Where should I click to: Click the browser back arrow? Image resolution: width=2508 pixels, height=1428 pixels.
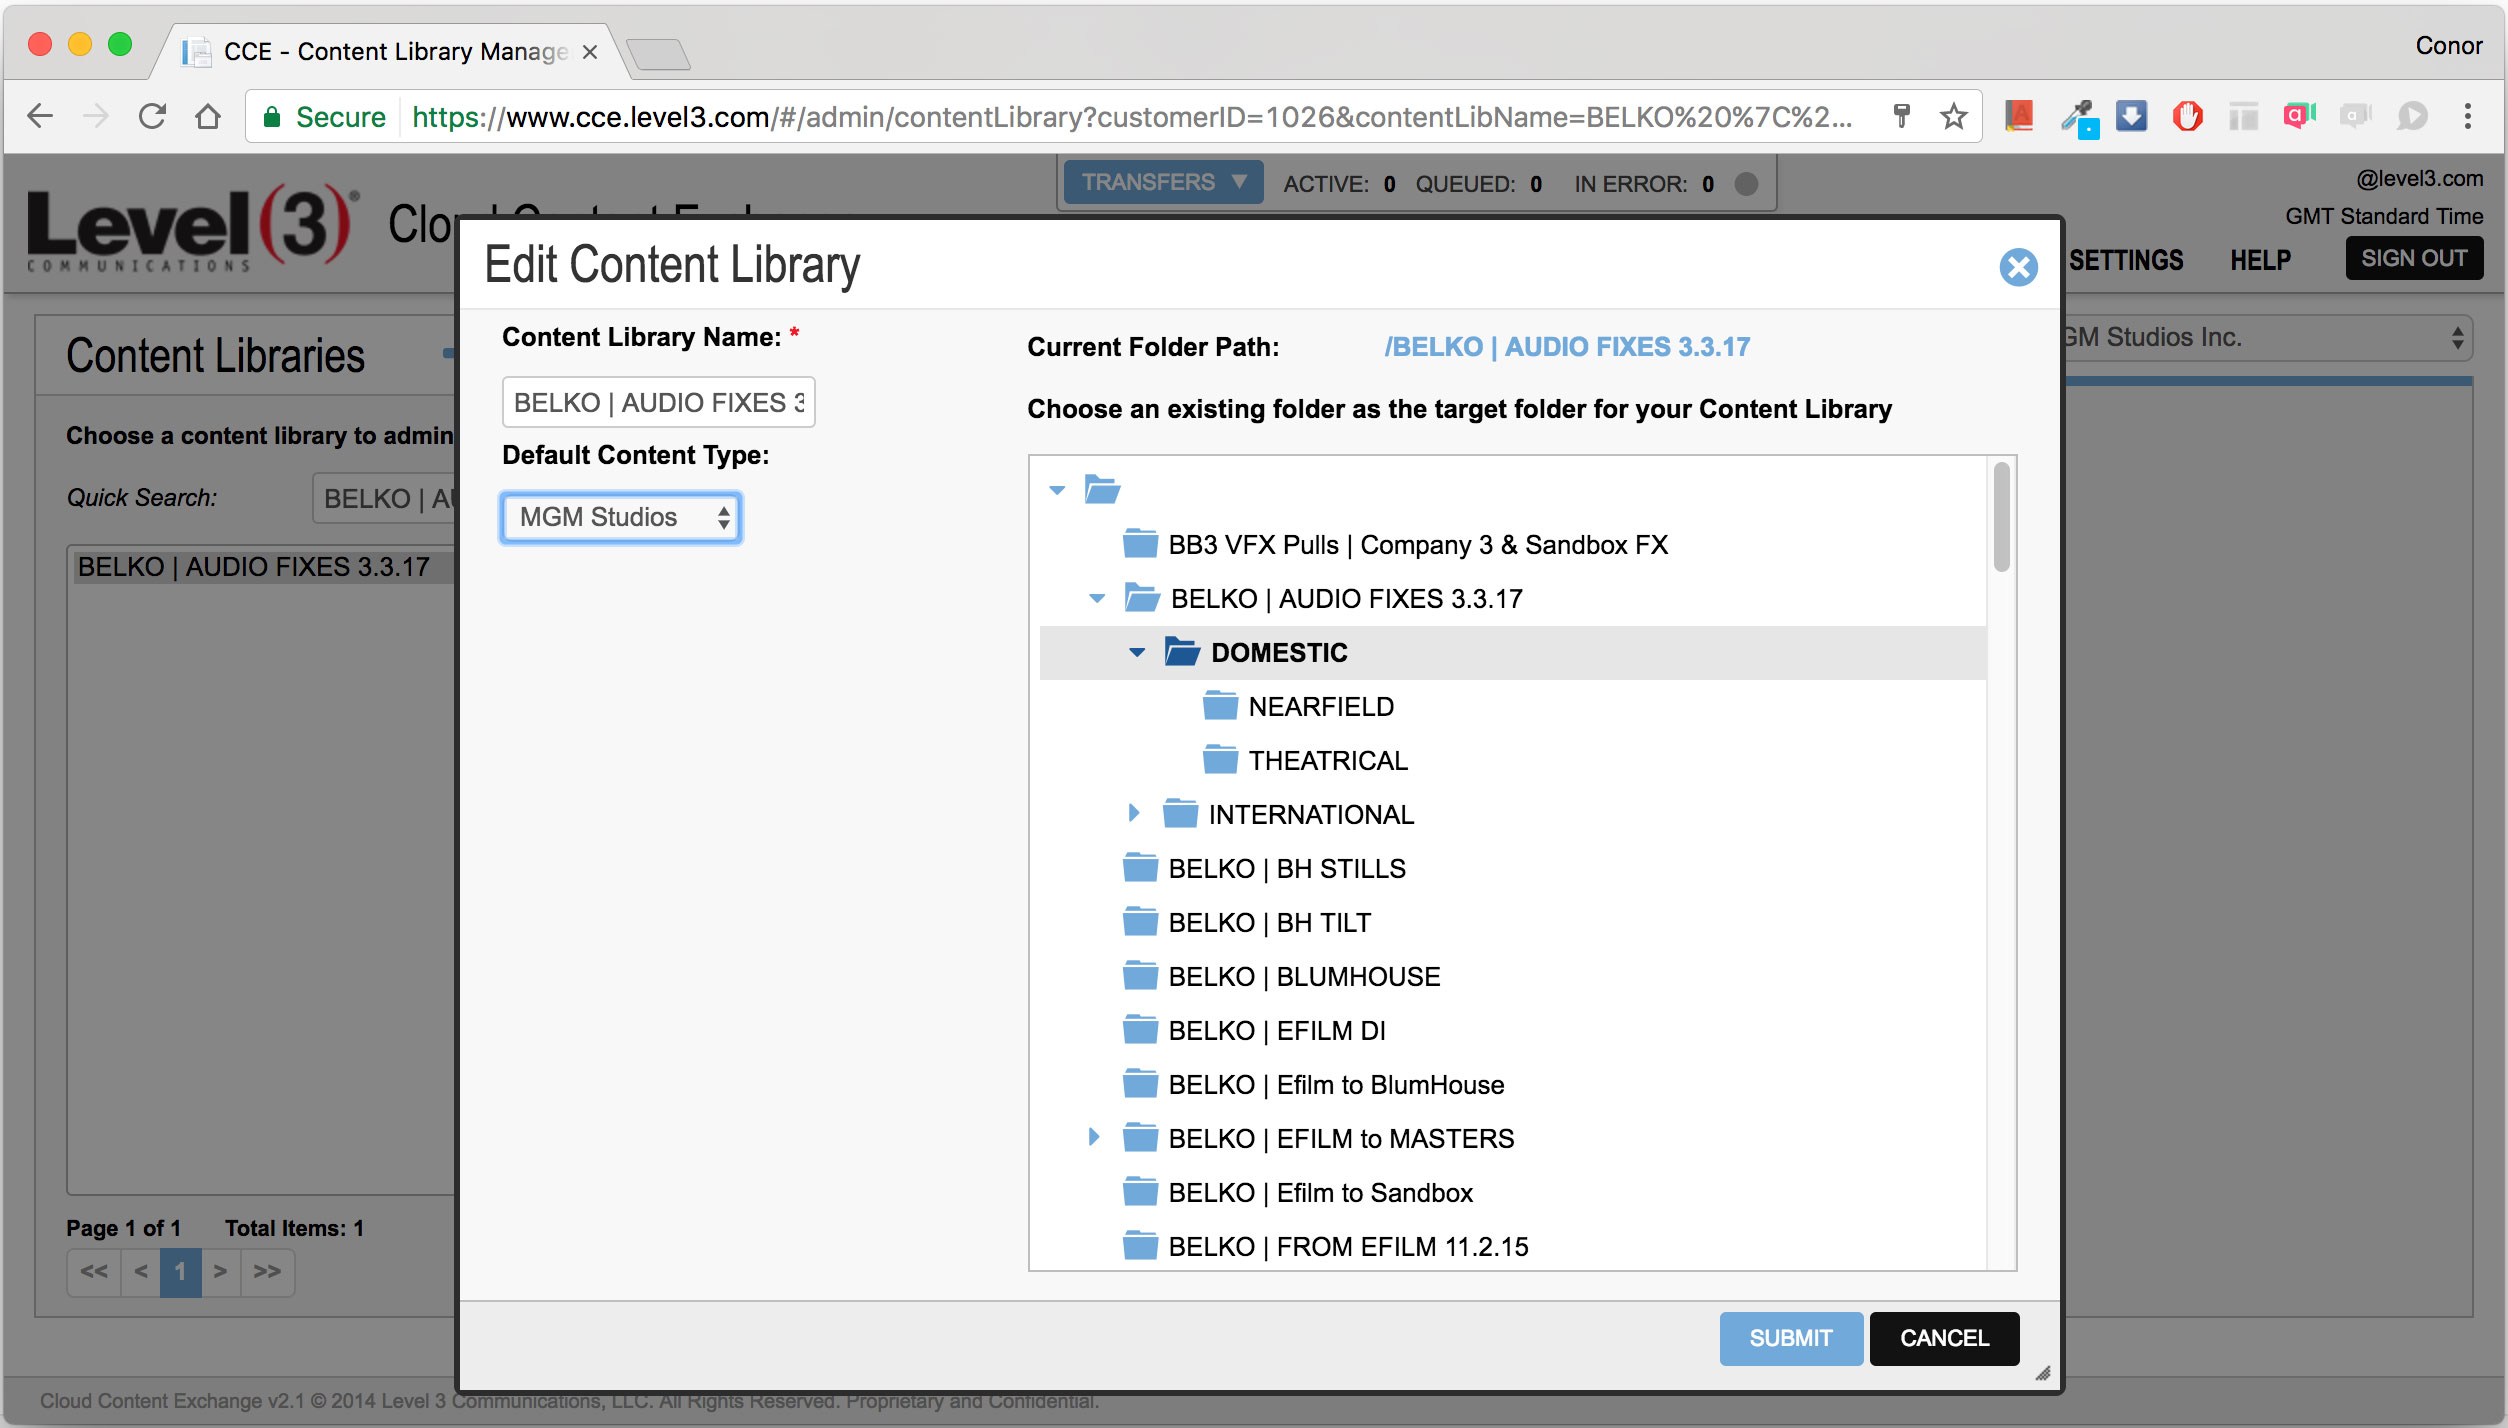click(40, 117)
